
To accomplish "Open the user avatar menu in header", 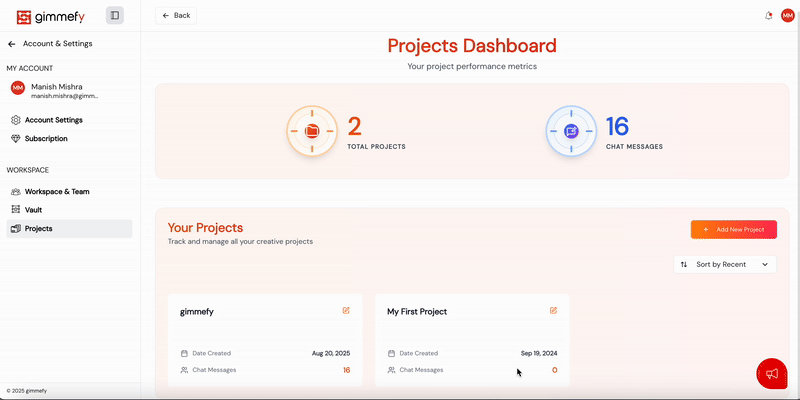I will click(787, 16).
